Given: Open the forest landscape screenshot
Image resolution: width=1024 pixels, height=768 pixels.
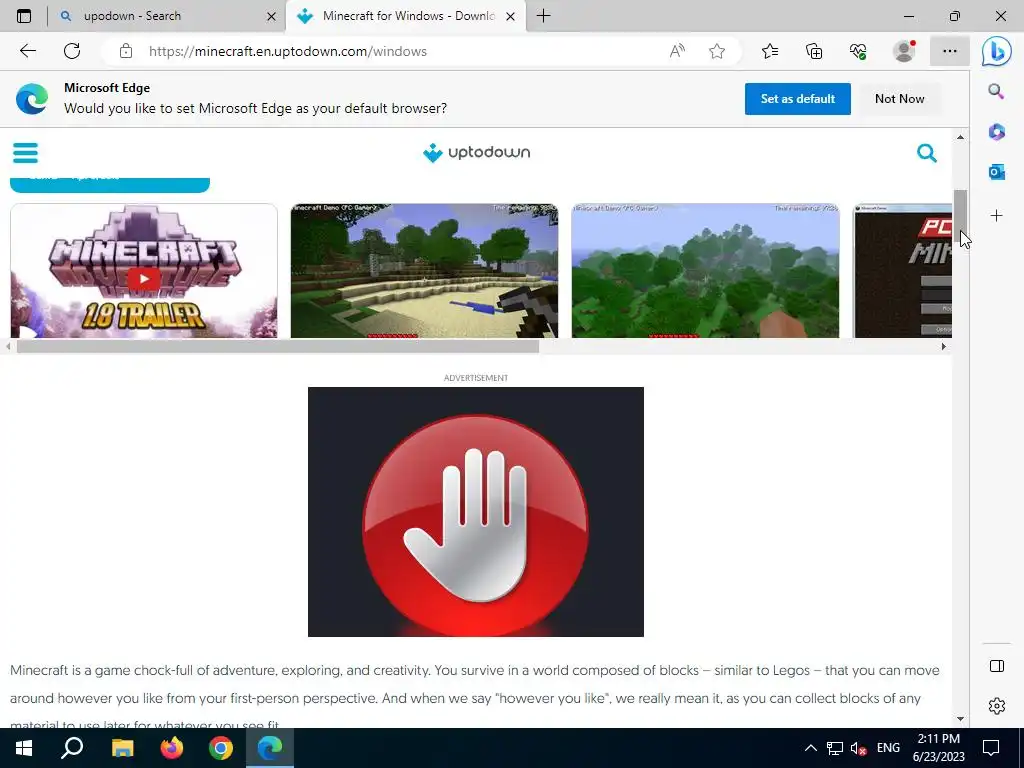Looking at the screenshot, I should click(705, 271).
